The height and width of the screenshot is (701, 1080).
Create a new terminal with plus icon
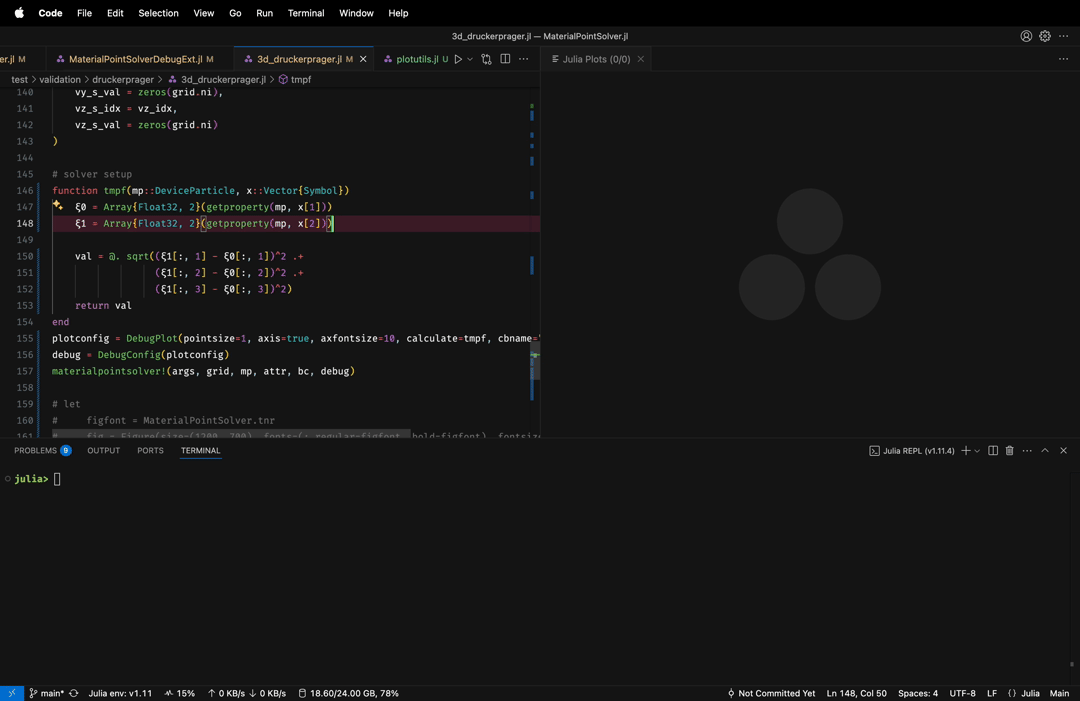[965, 451]
